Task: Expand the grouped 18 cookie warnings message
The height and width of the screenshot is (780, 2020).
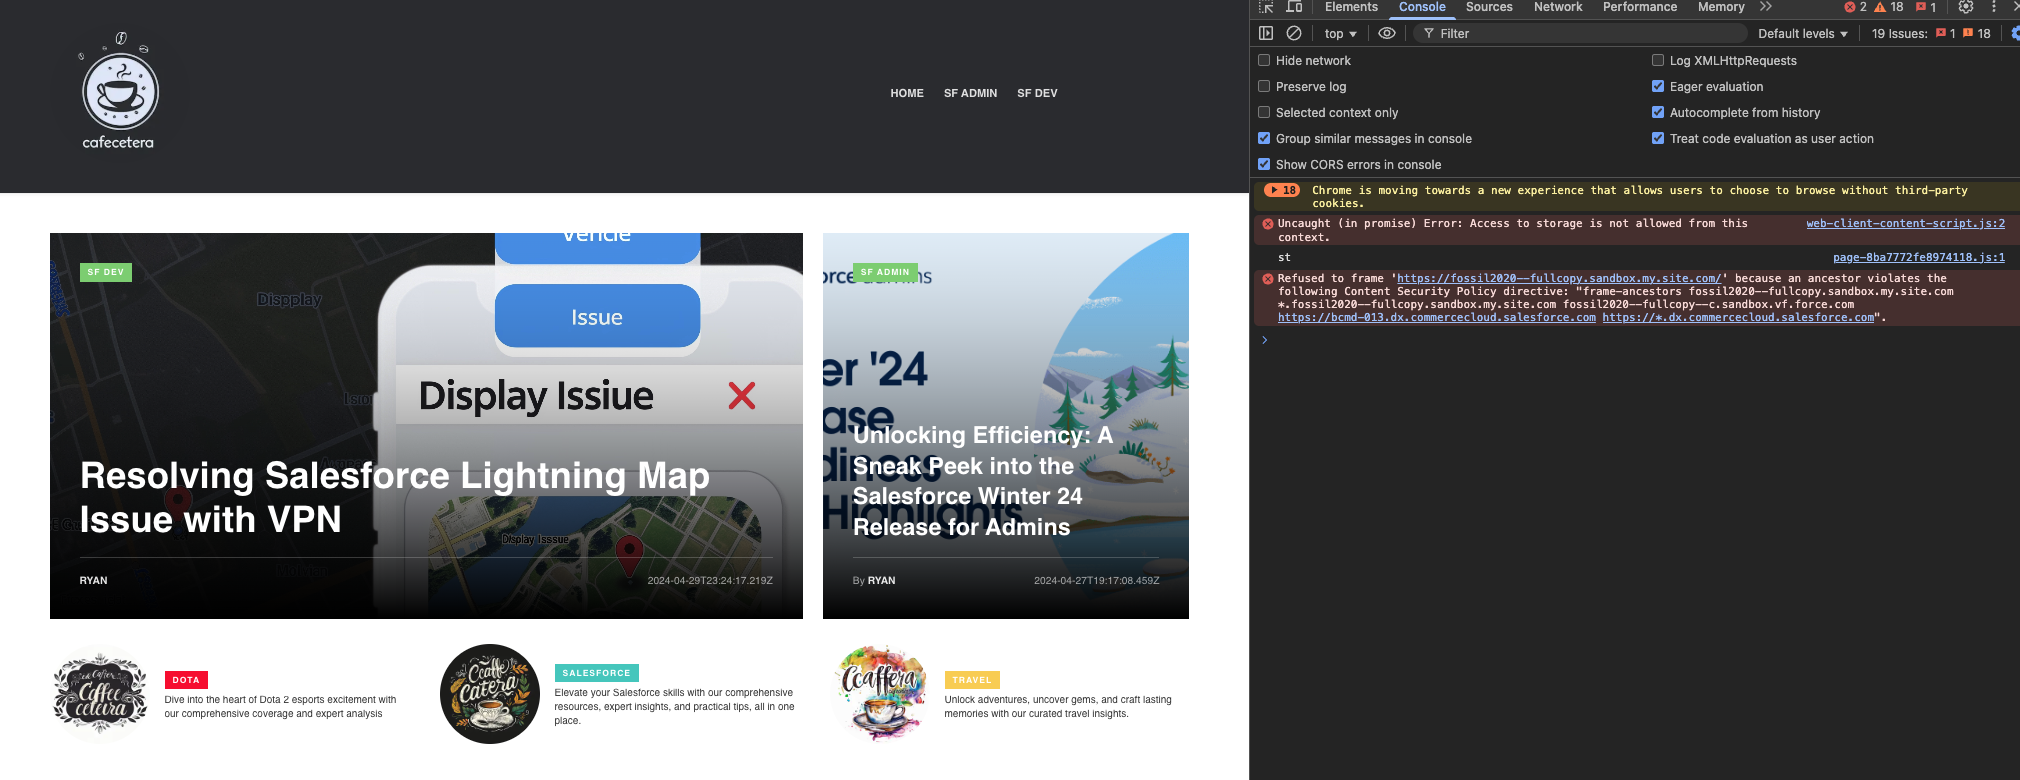Action: coord(1282,190)
